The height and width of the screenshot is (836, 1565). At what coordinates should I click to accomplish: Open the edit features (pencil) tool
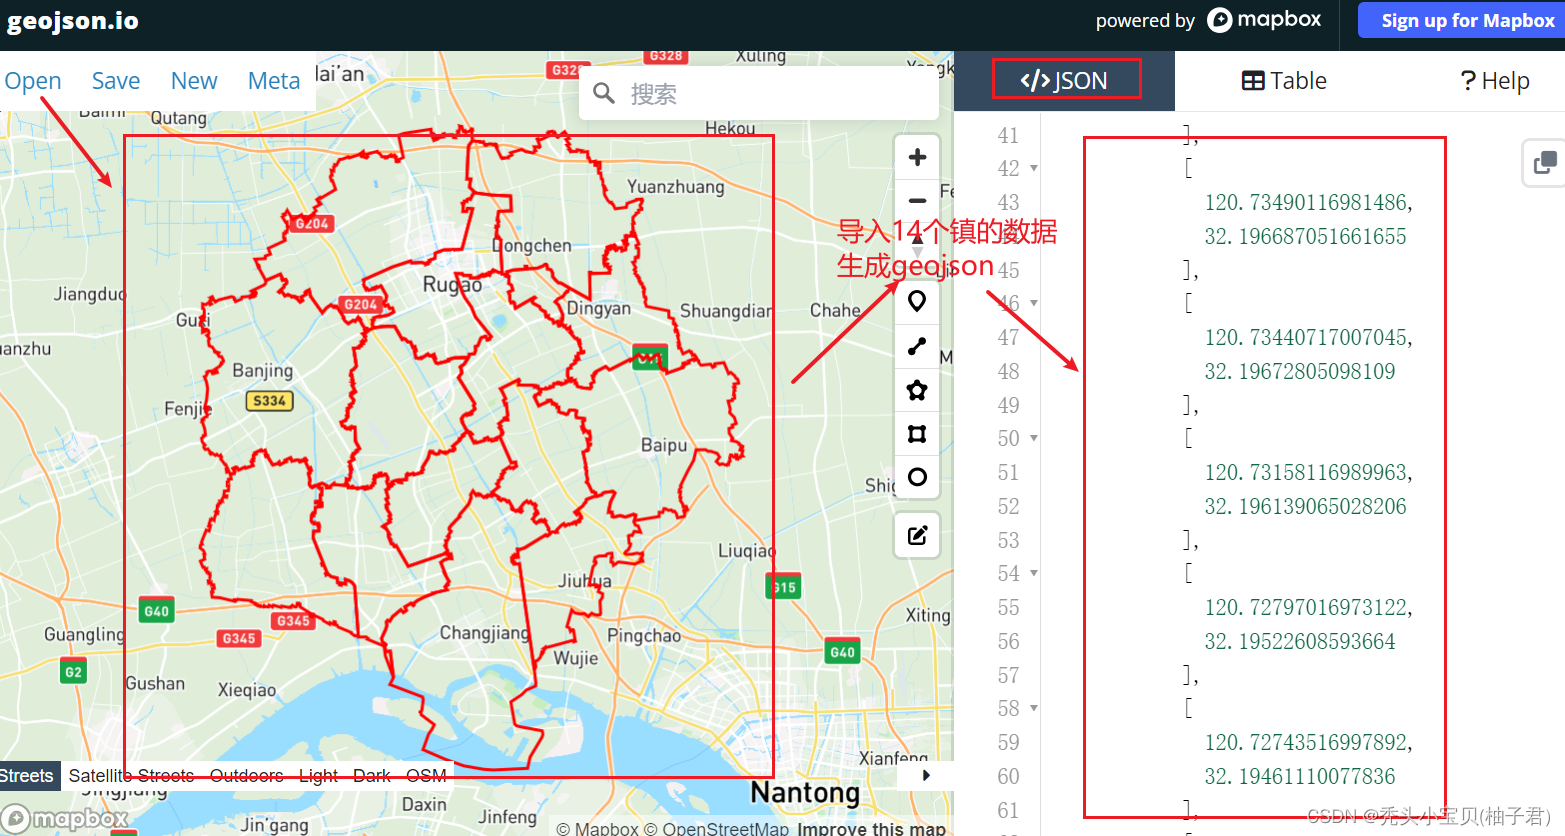pyautogui.click(x=917, y=534)
